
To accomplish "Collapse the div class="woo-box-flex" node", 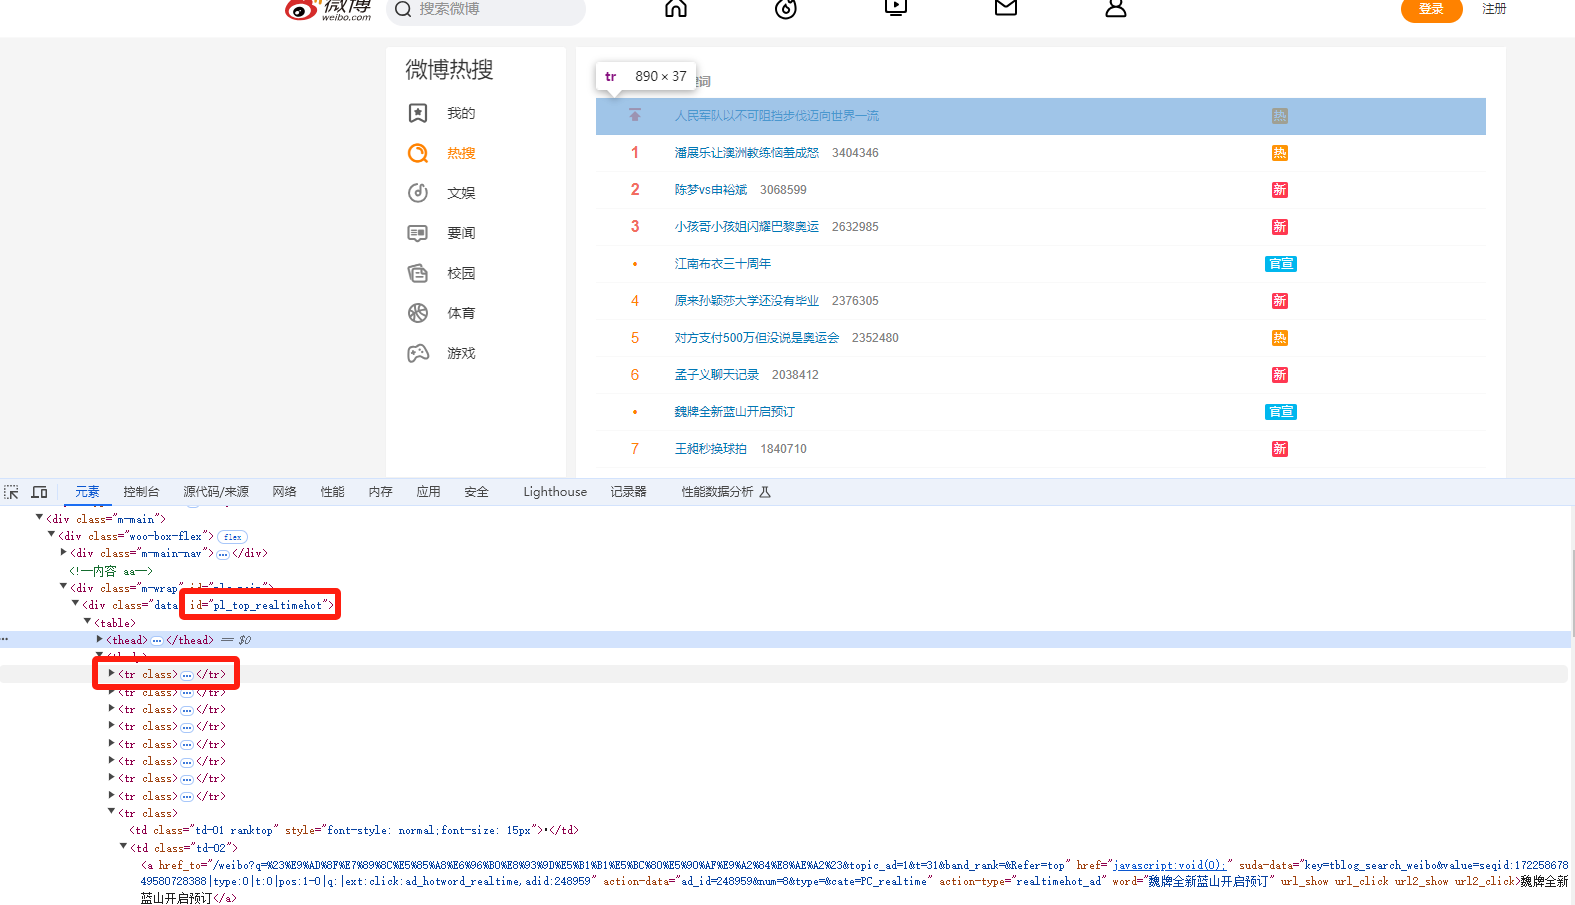I will [x=52, y=535].
